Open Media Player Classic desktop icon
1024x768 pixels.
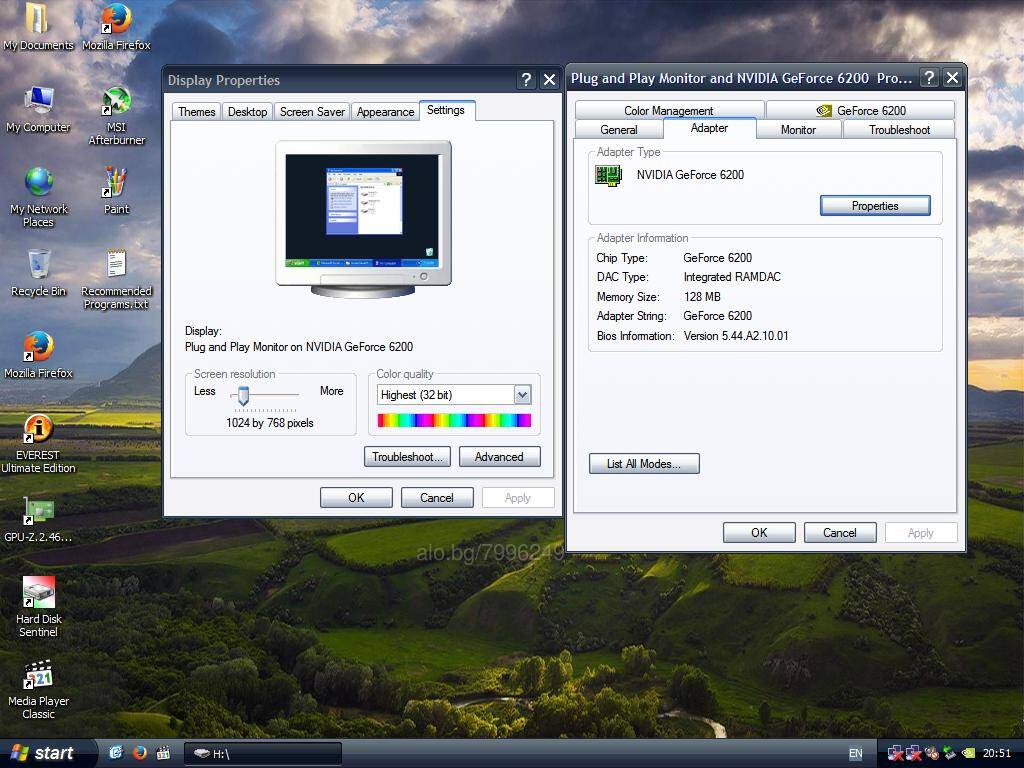pos(38,676)
